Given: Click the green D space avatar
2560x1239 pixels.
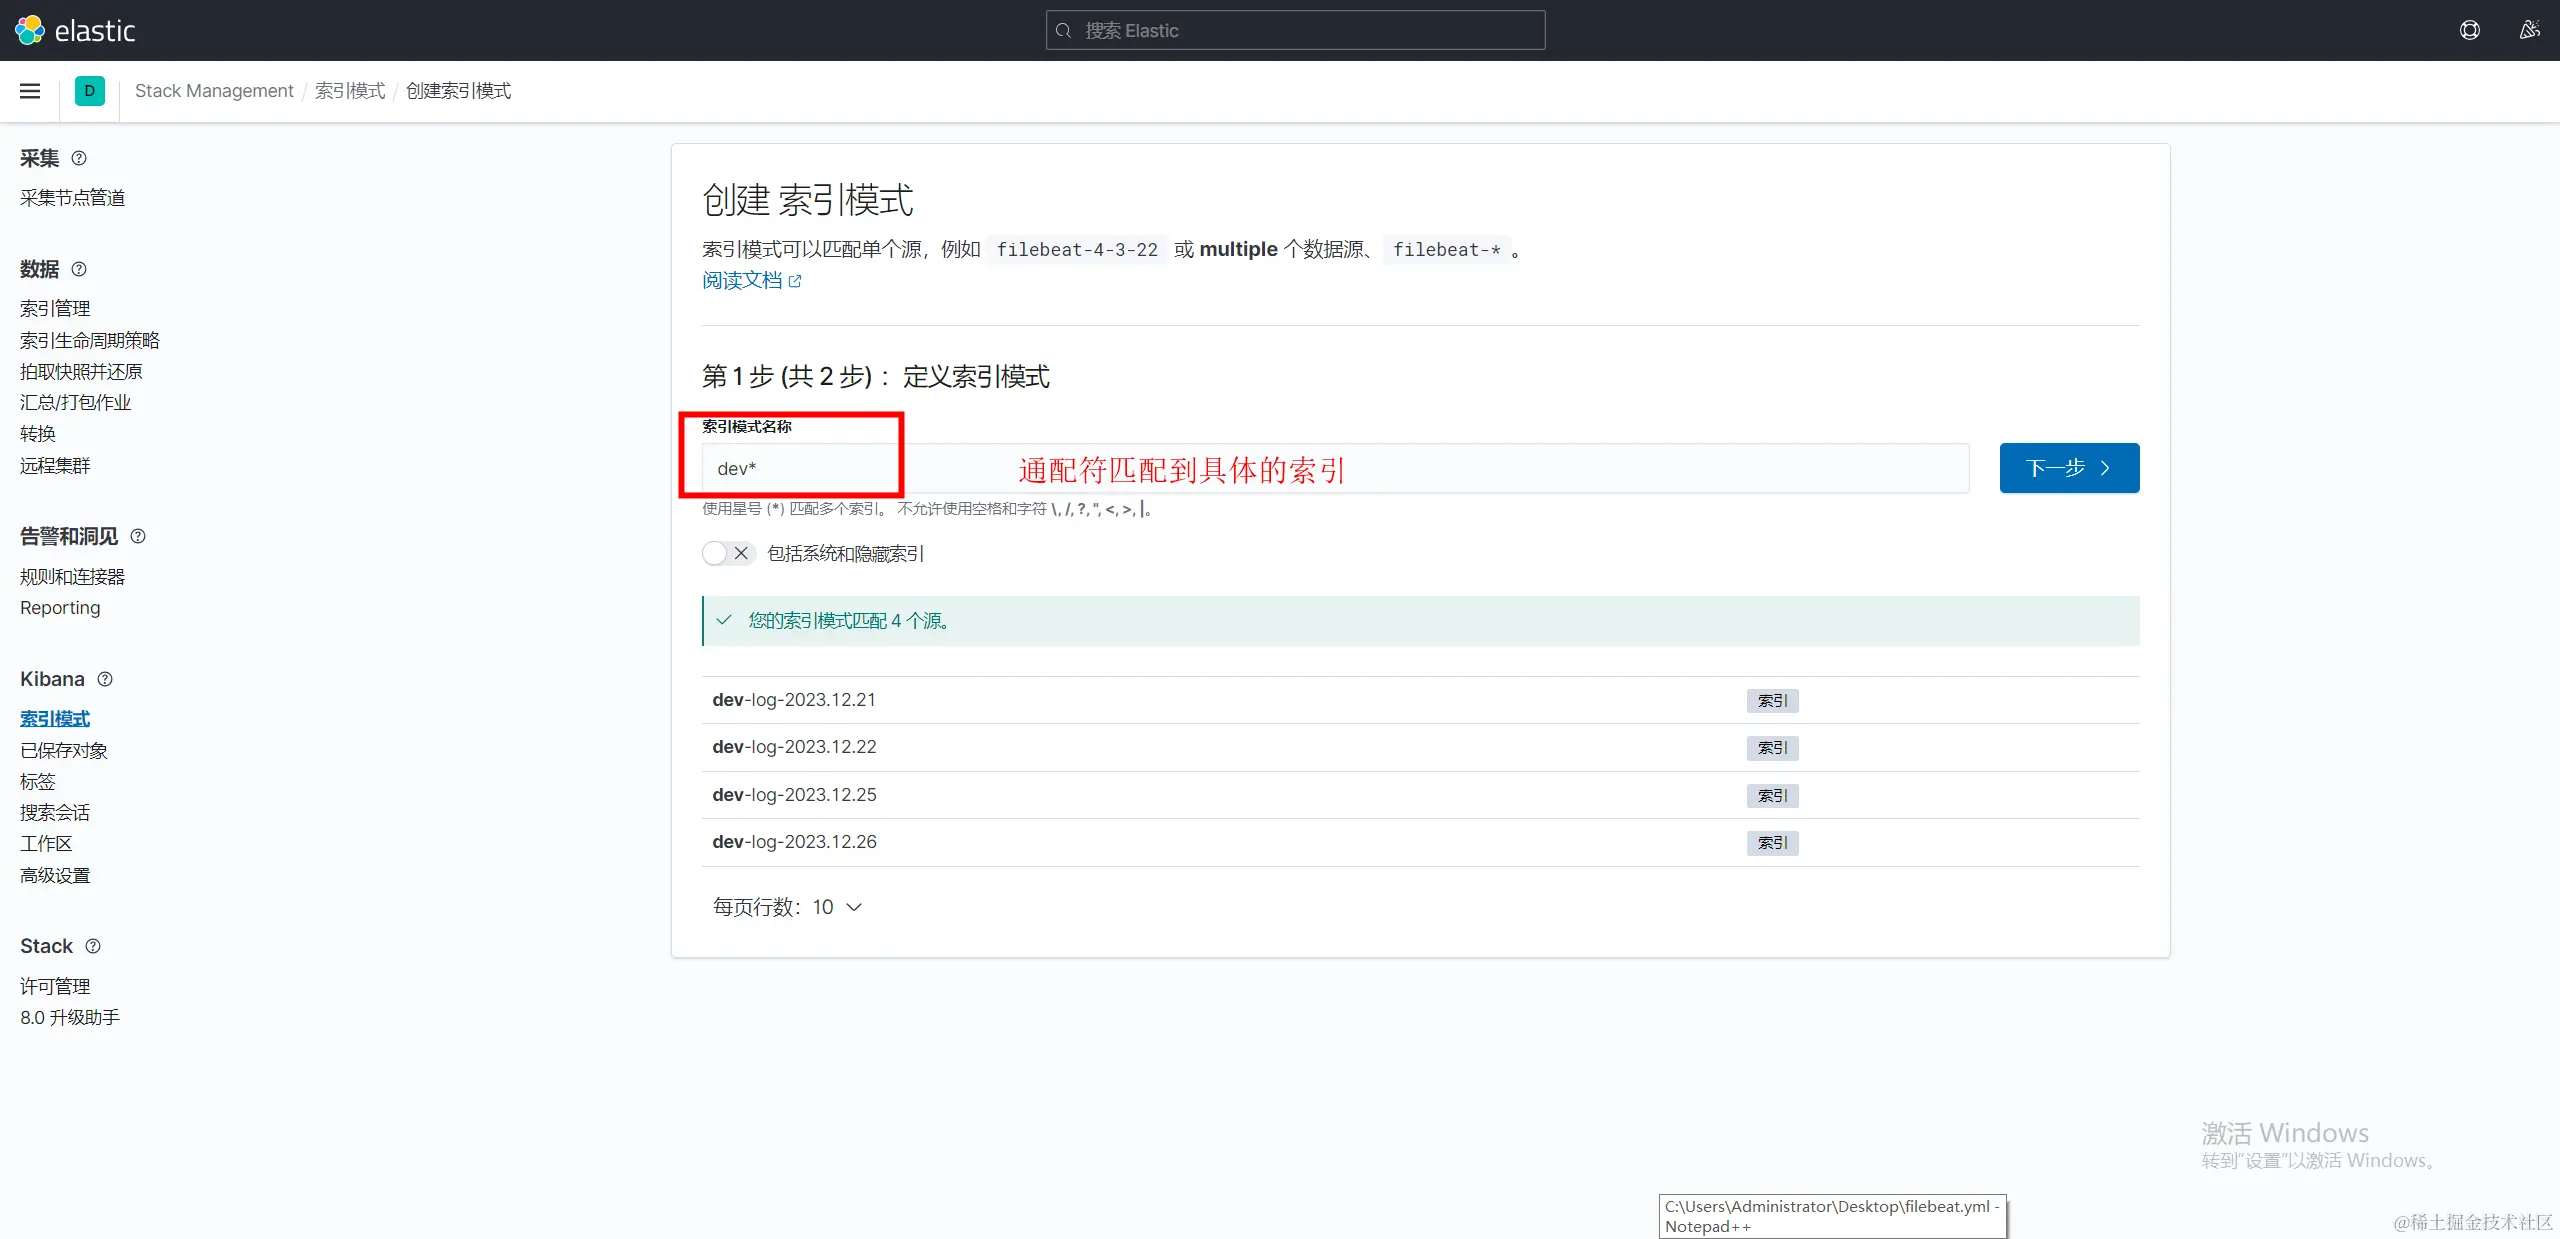Looking at the screenshot, I should tap(89, 91).
